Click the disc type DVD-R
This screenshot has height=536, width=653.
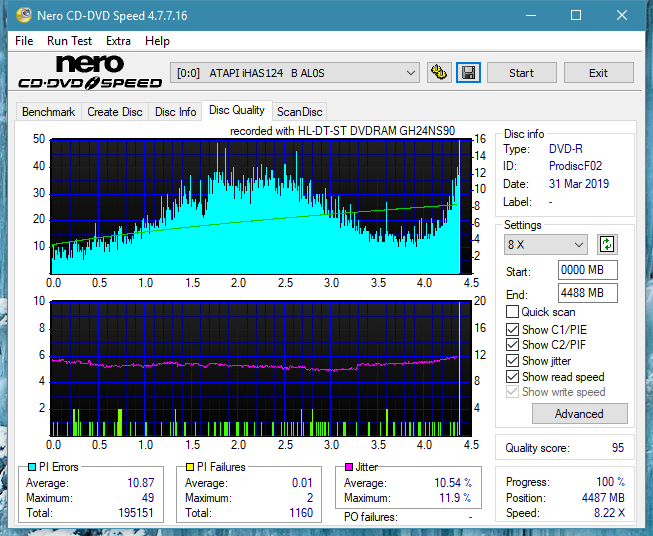pyautogui.click(x=566, y=149)
